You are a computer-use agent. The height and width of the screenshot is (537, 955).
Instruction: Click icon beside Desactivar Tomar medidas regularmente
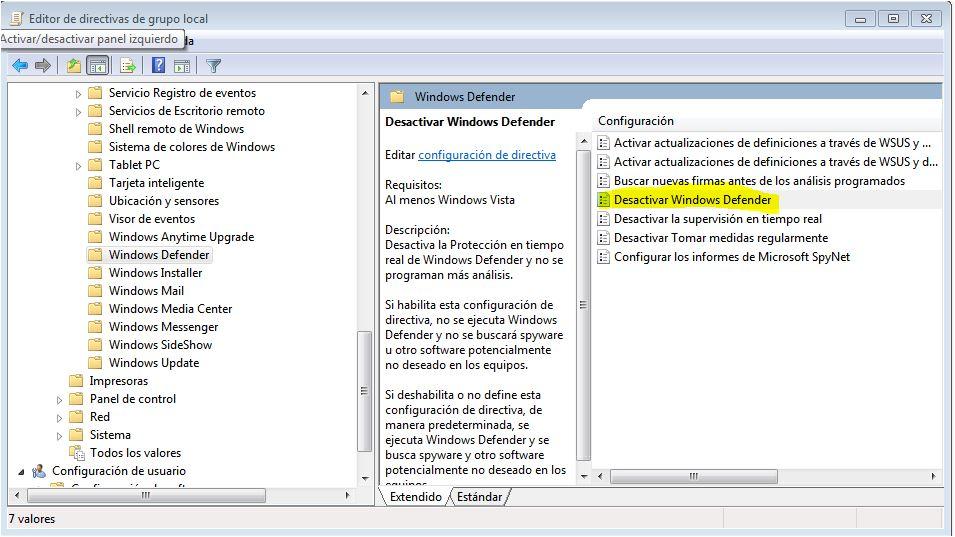tap(604, 238)
